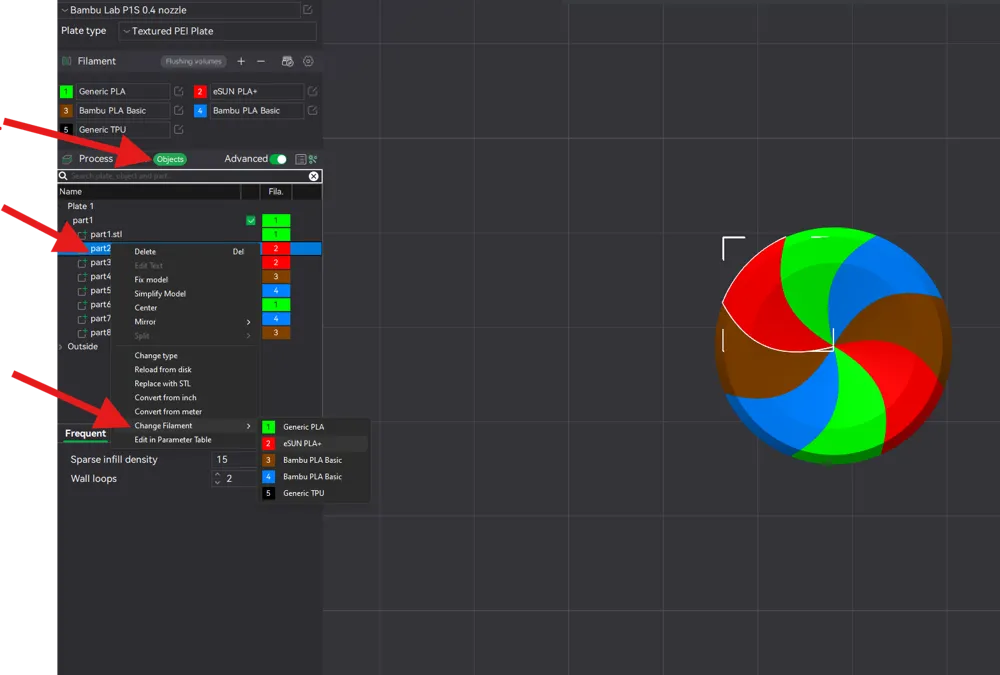Click the minus icon to remove filament
The image size is (1000, 675).
coord(261,61)
